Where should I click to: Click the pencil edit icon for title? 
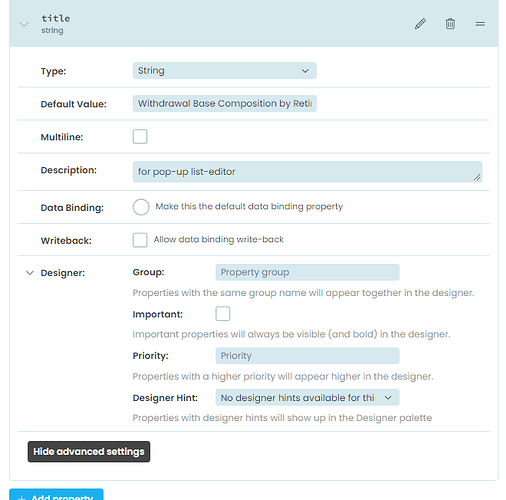[x=420, y=24]
